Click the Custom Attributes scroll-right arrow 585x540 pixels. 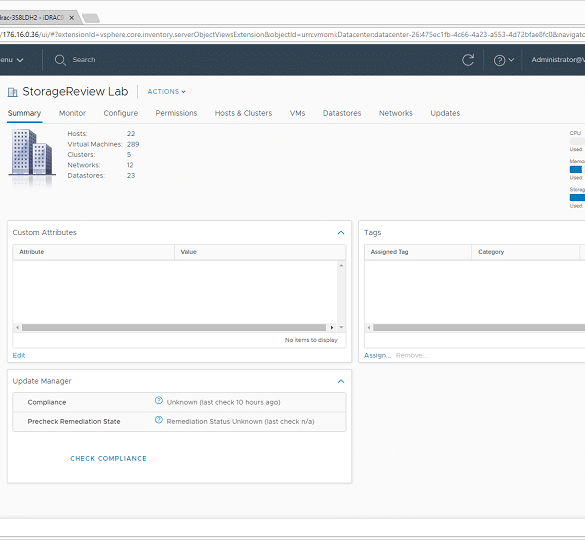[x=332, y=327]
